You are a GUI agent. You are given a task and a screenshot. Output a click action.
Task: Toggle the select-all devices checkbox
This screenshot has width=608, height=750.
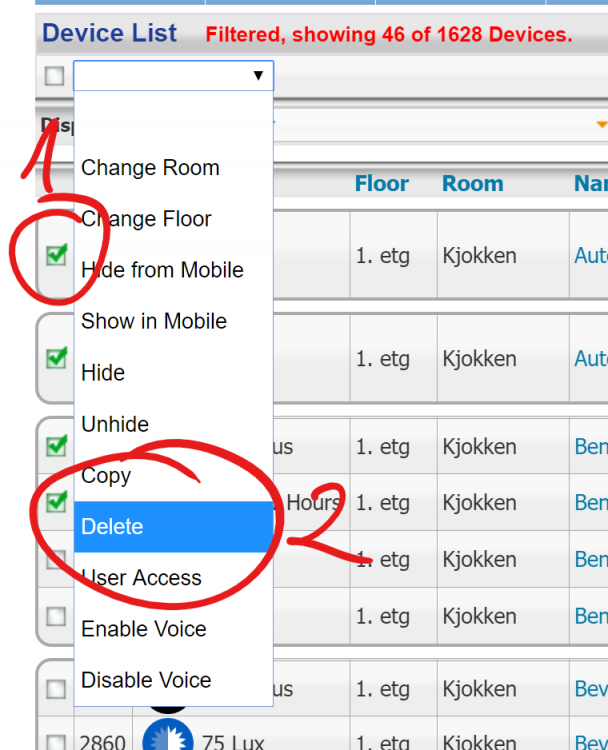pos(55,76)
